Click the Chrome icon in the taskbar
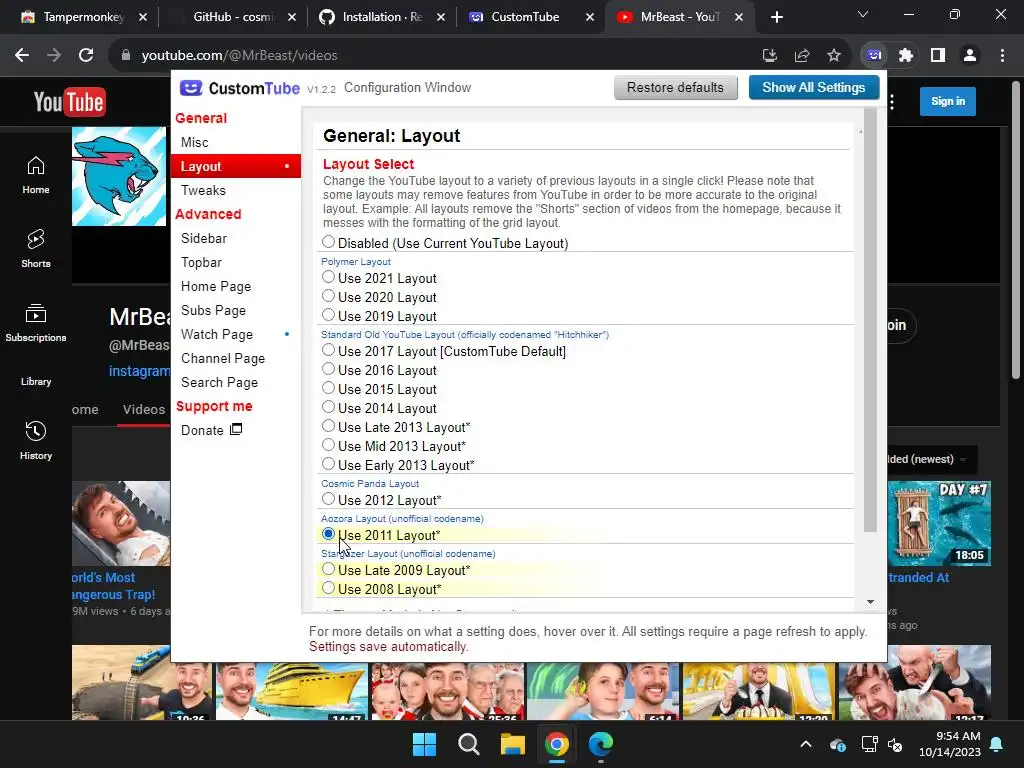This screenshot has width=1024, height=768. [x=556, y=744]
